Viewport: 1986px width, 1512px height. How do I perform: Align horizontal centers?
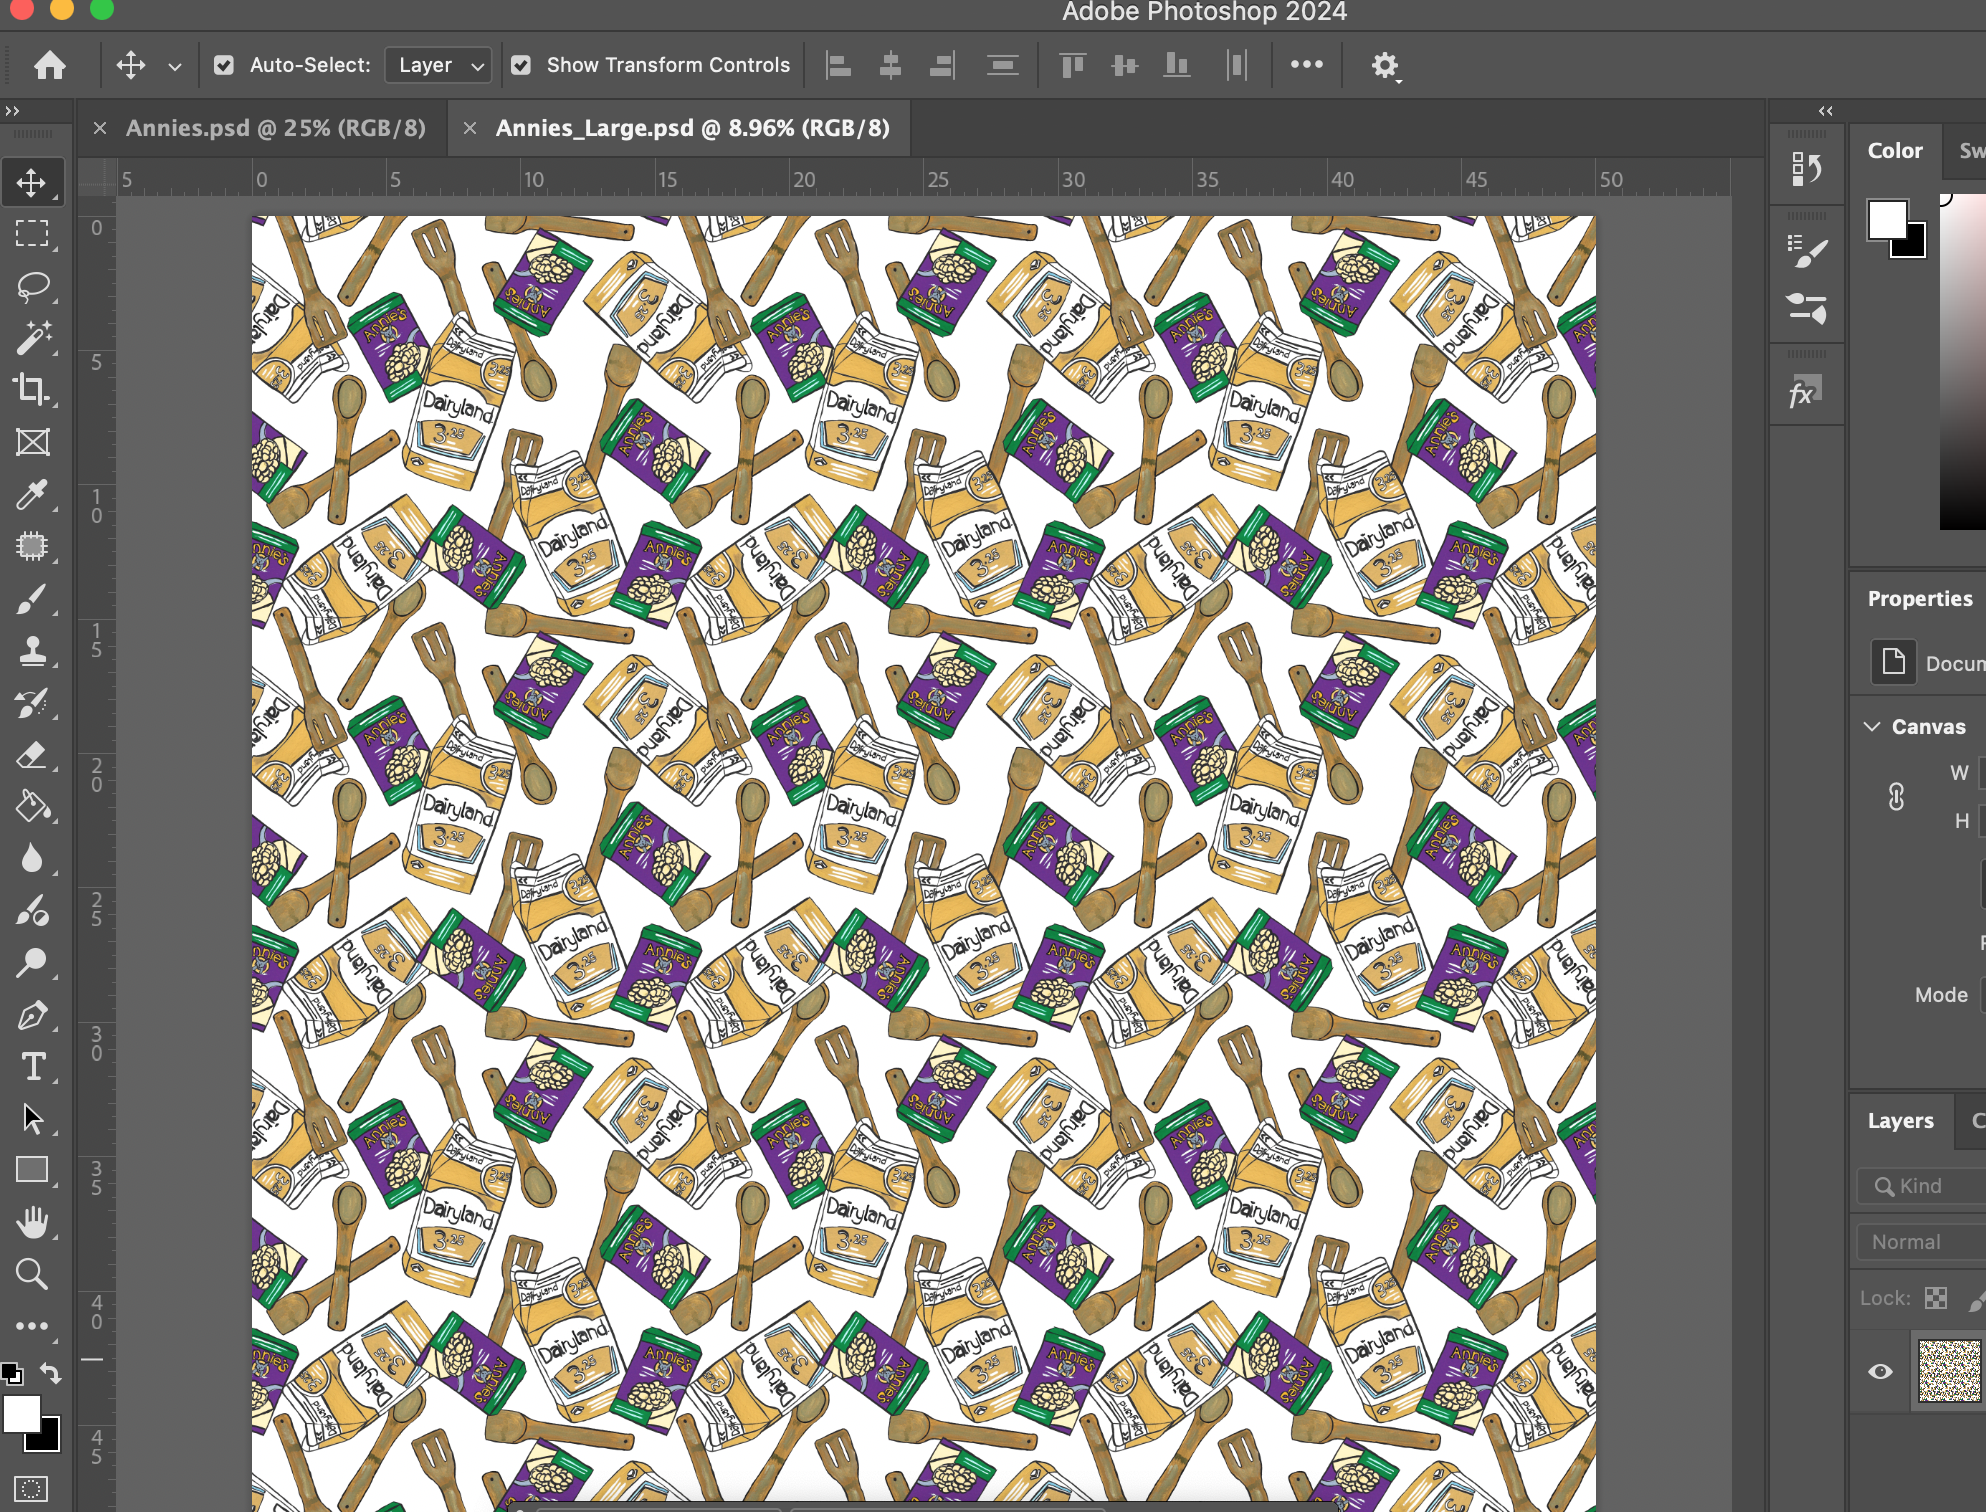890,66
